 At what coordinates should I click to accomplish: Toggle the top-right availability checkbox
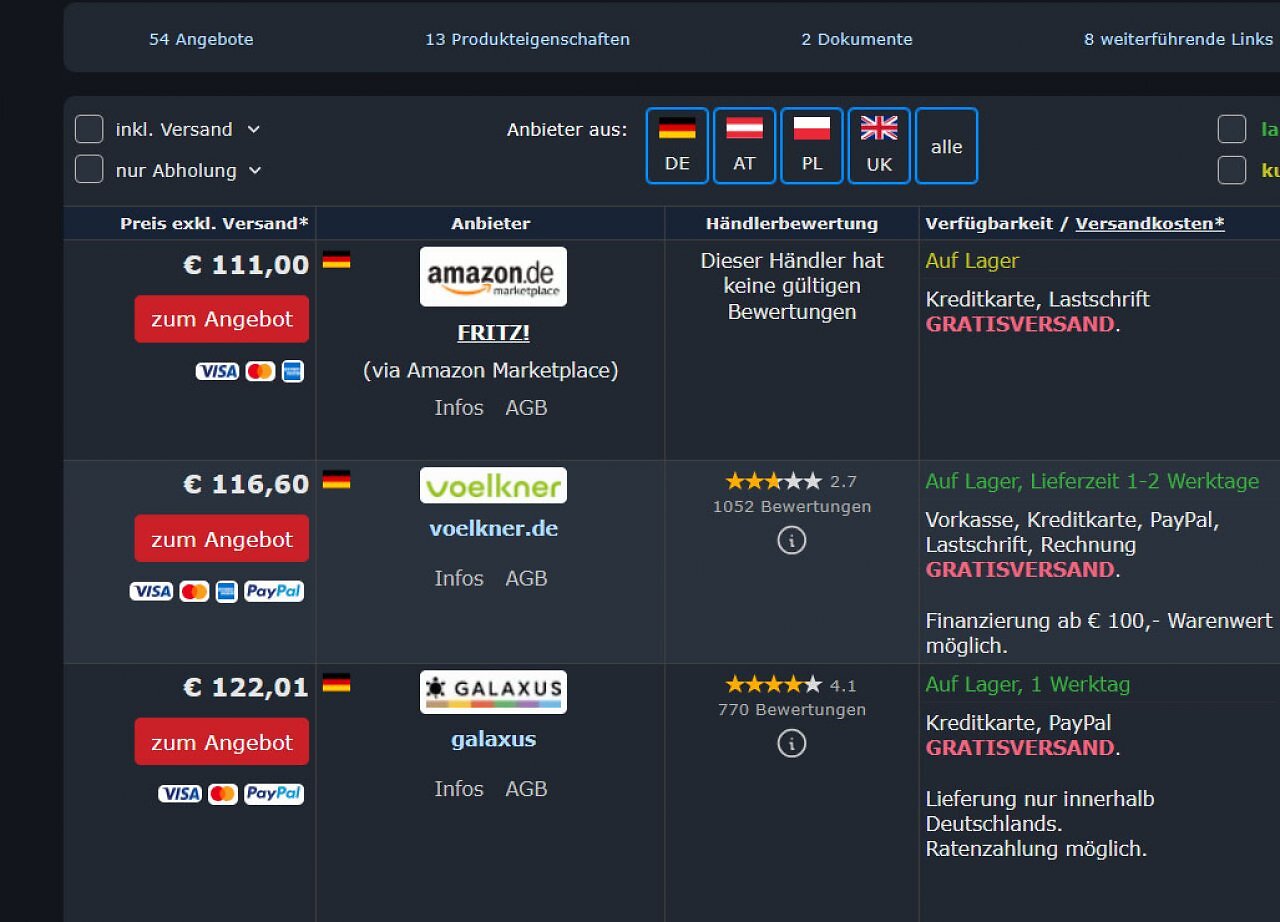pos(1232,129)
